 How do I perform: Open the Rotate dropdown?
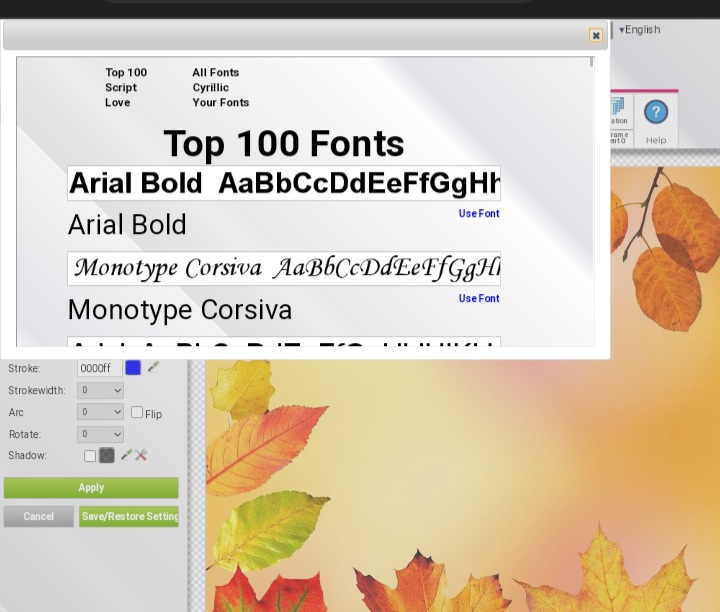point(100,434)
